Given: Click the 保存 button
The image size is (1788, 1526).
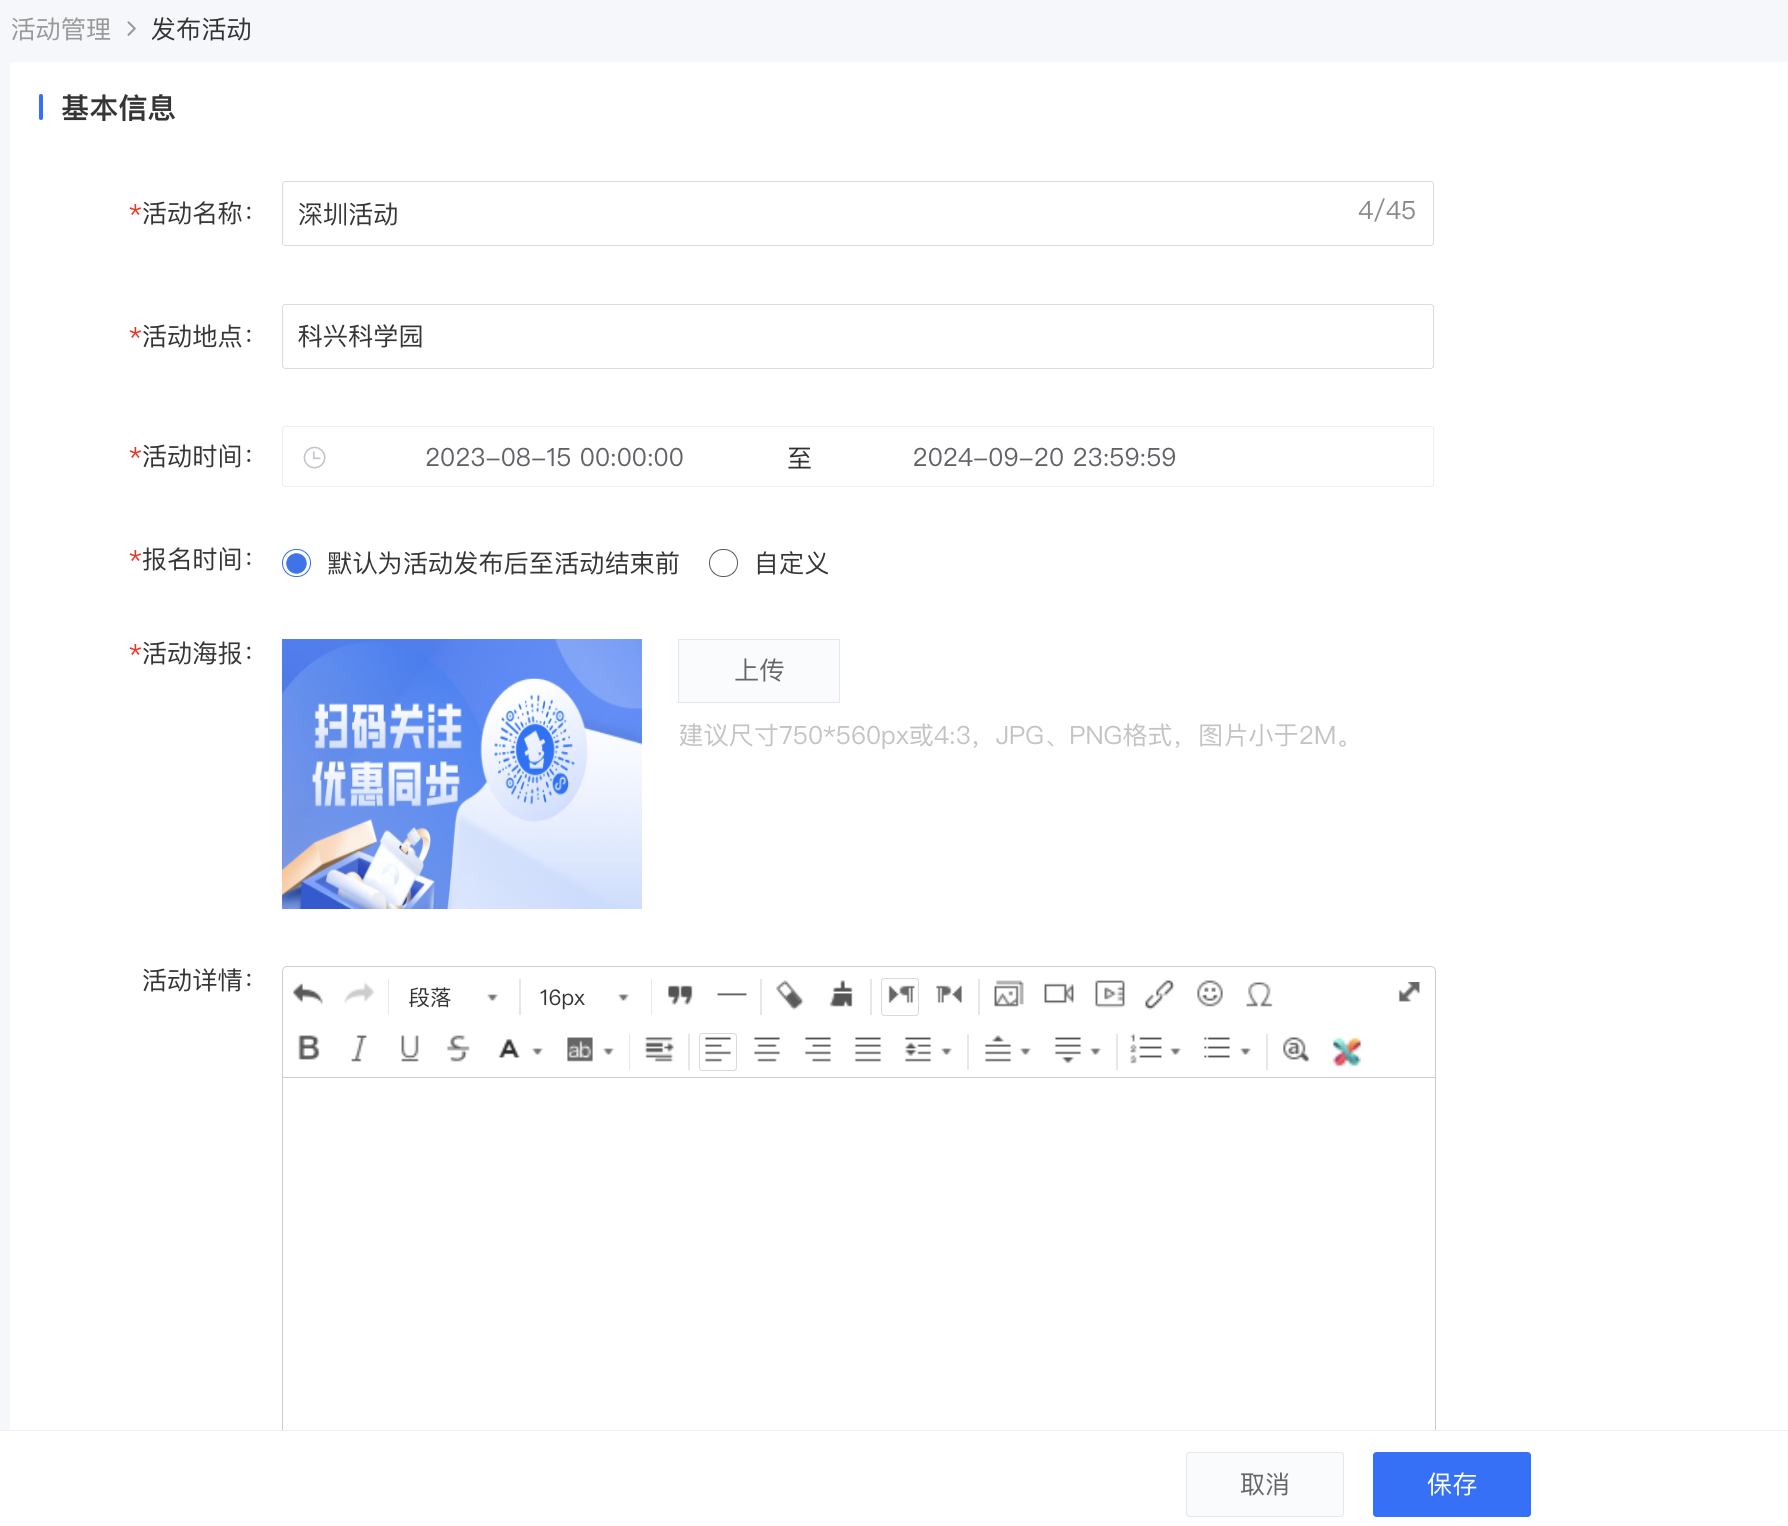Looking at the screenshot, I should tap(1452, 1484).
